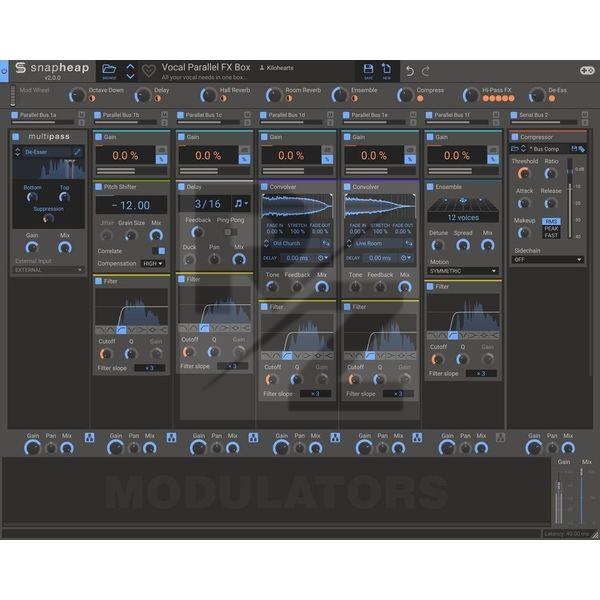Image resolution: width=600 pixels, height=600 pixels.
Task: Click the Old Church convolver swap icon
Action: click(326, 243)
